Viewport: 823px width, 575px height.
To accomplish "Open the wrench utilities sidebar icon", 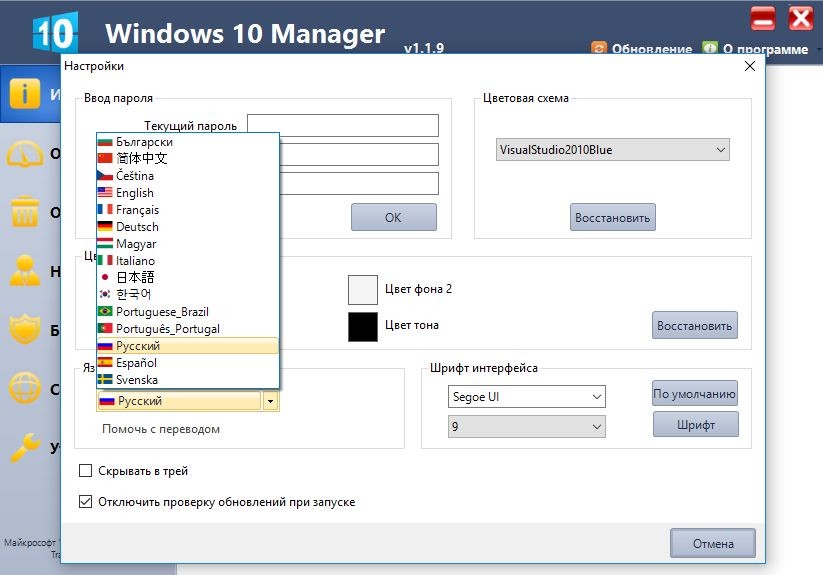I will [x=25, y=447].
